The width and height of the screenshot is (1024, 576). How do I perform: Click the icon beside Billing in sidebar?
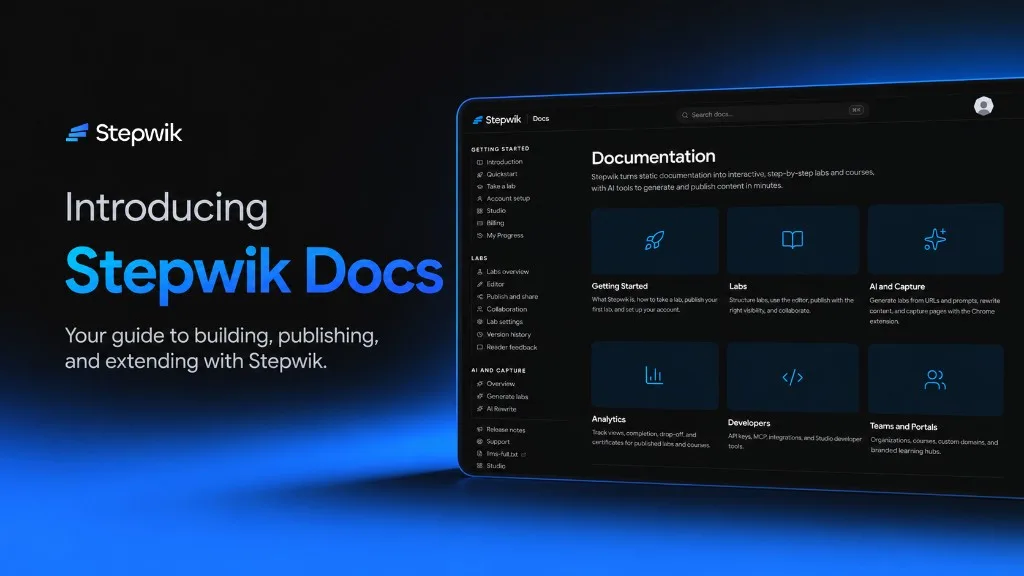click(479, 223)
